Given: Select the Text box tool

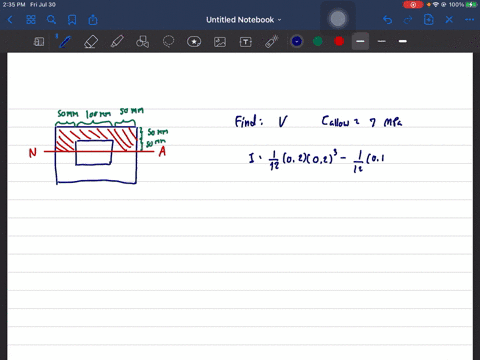Looking at the screenshot, I should click(246, 42).
